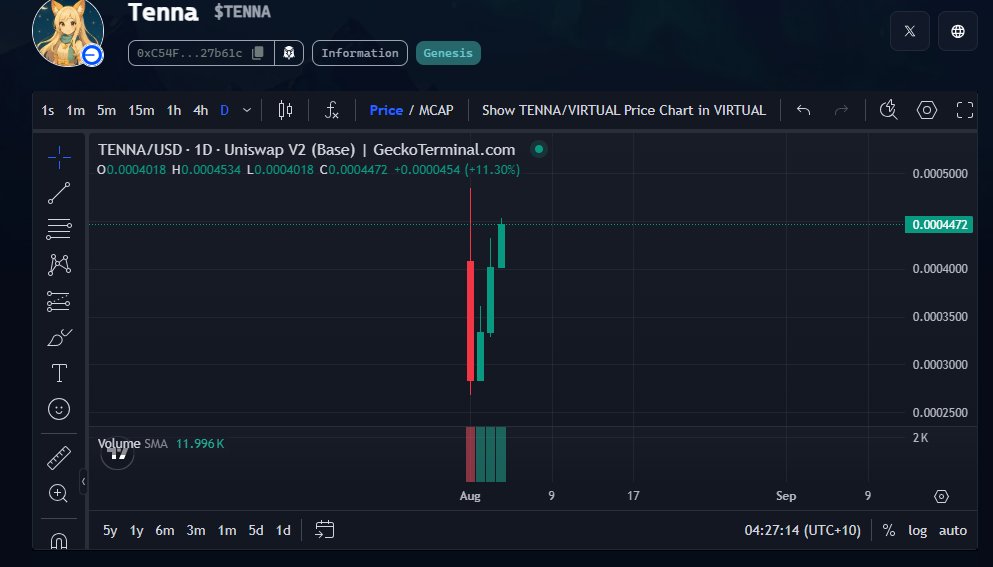The height and width of the screenshot is (567, 993).
Task: Toggle chart to MCAP view
Action: point(436,110)
